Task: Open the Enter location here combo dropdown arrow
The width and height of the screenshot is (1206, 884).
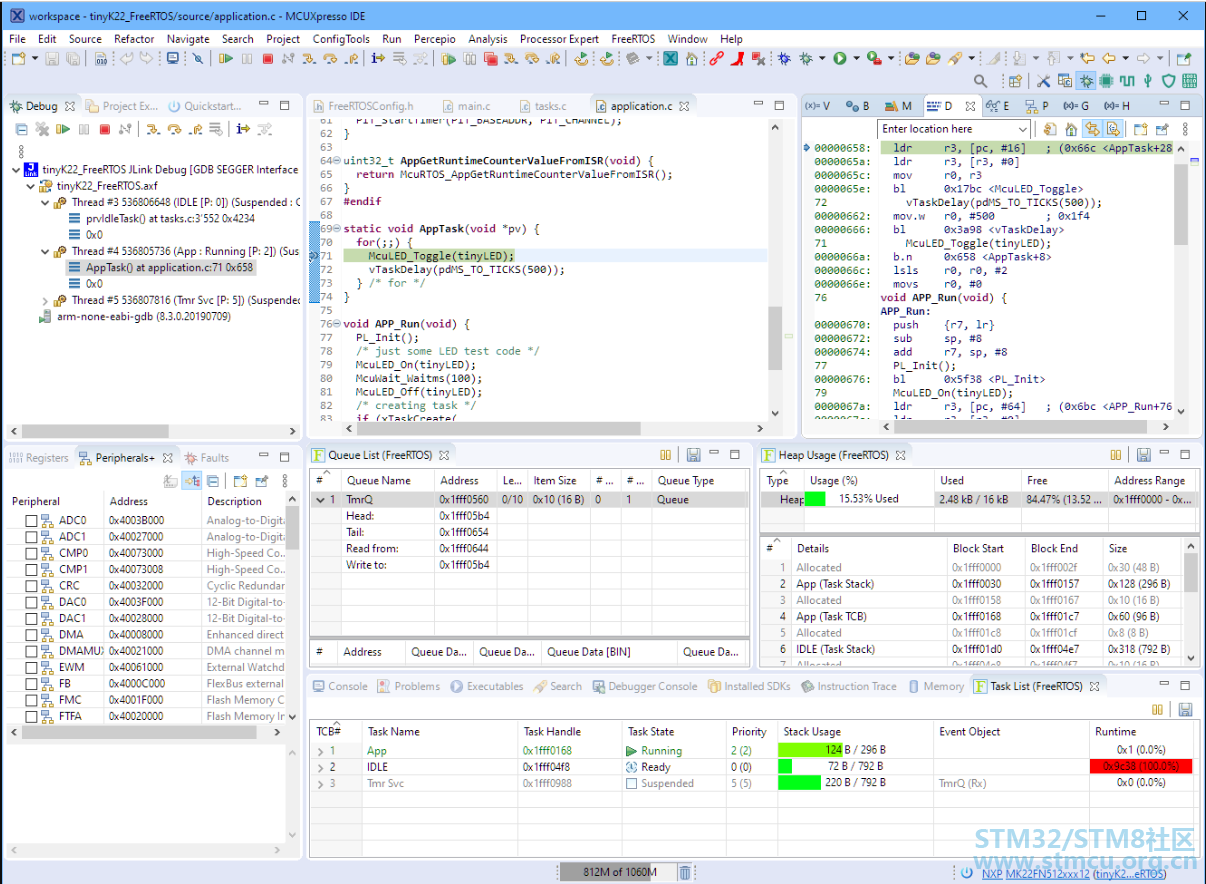Action: click(x=1021, y=129)
